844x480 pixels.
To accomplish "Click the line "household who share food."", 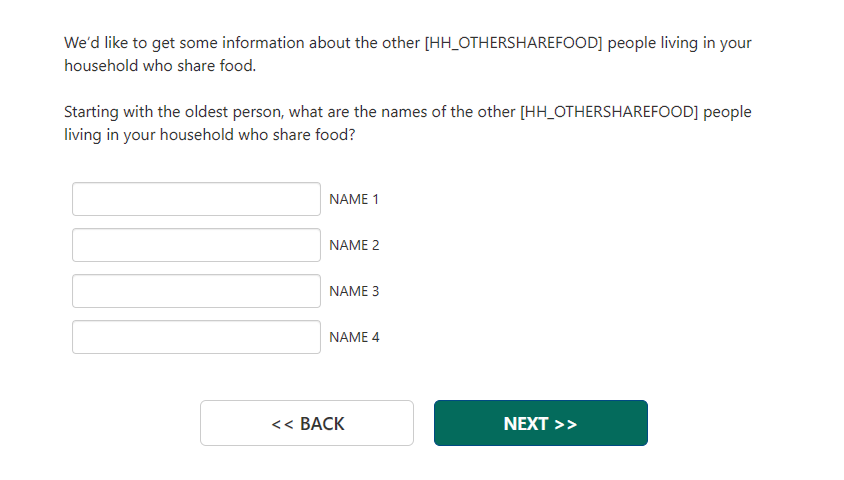I will (160, 67).
